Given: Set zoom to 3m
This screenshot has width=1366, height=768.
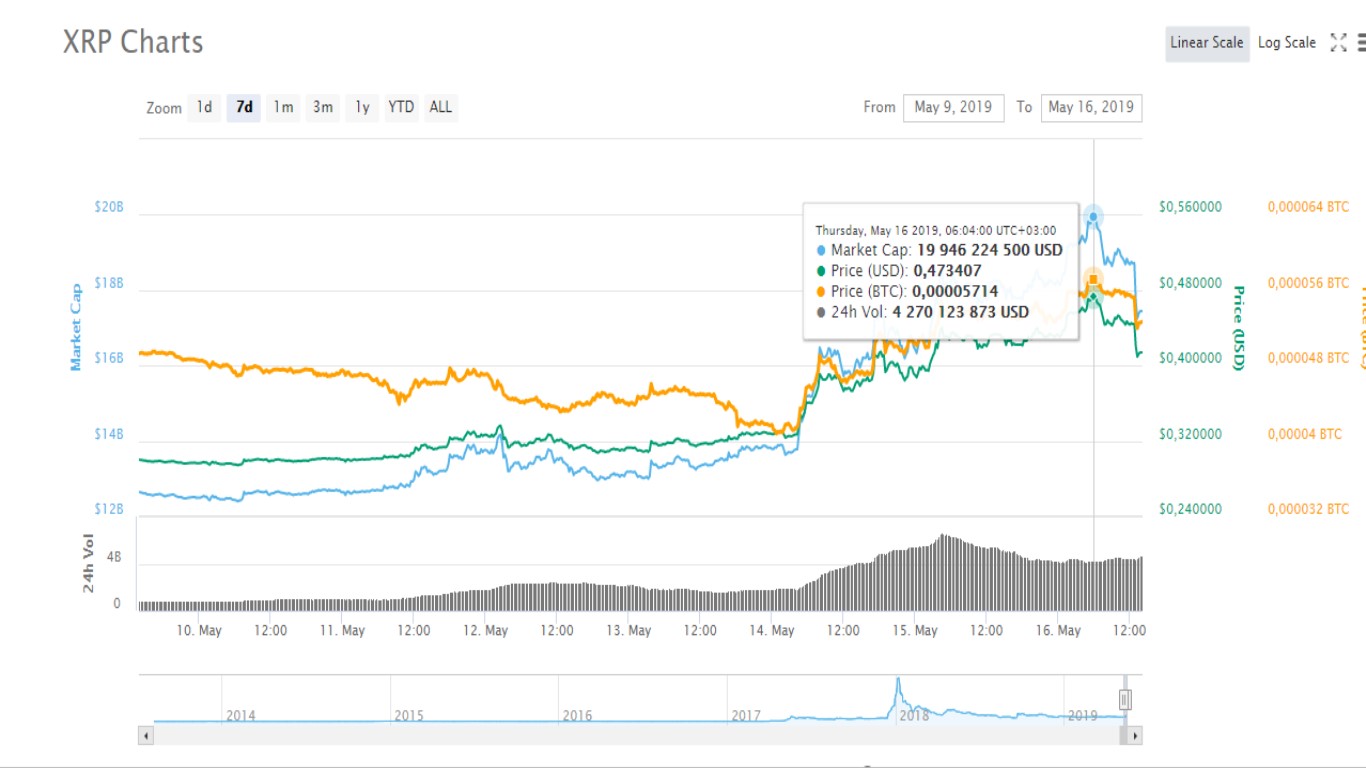Looking at the screenshot, I should 323,107.
